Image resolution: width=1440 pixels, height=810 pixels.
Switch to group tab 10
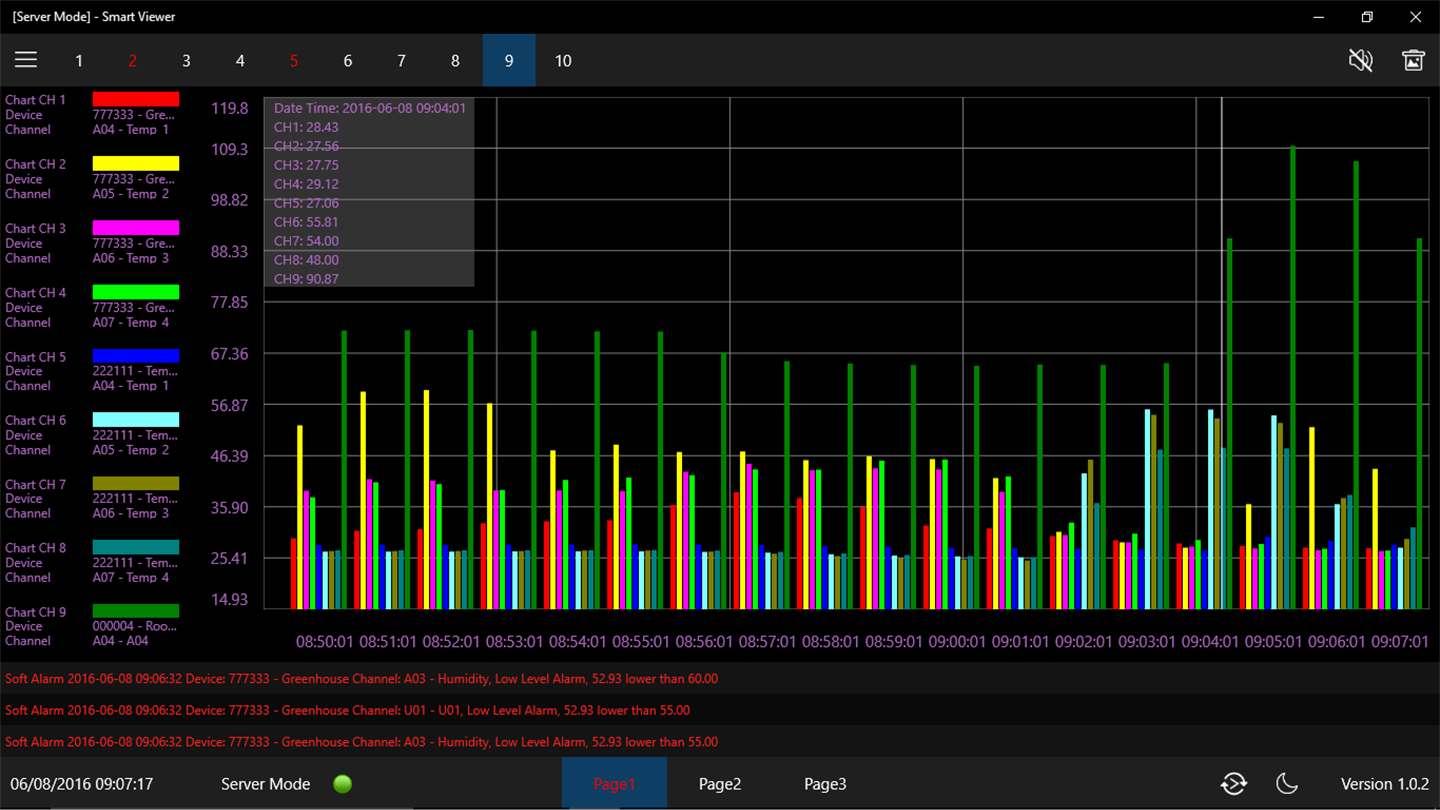point(563,61)
